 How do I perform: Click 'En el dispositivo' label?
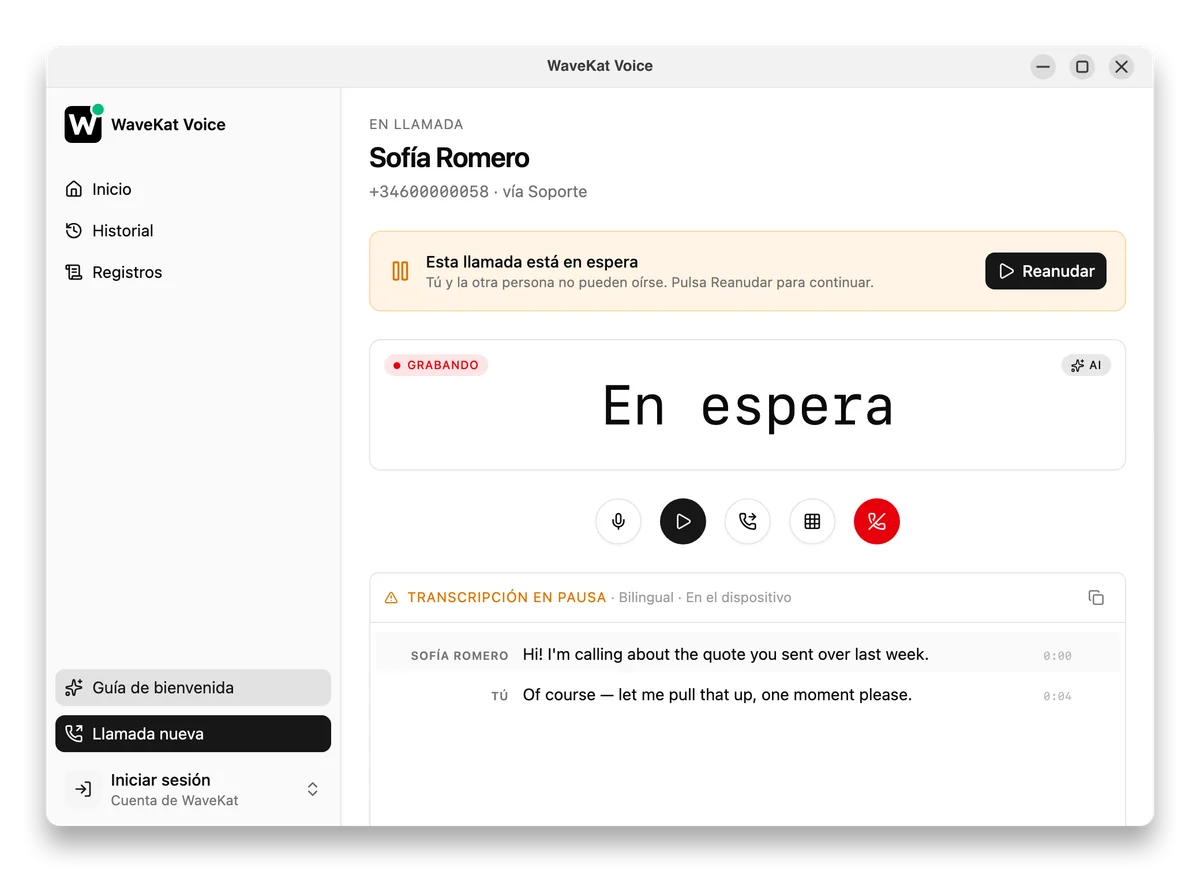(738, 597)
